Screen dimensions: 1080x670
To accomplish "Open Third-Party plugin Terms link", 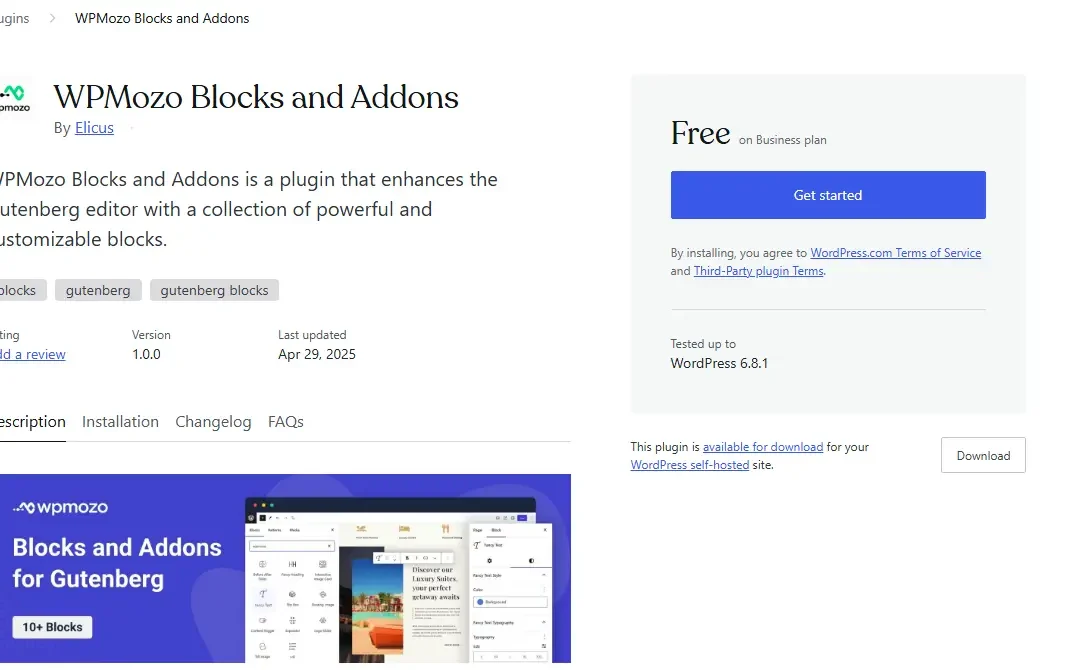I will 758,271.
